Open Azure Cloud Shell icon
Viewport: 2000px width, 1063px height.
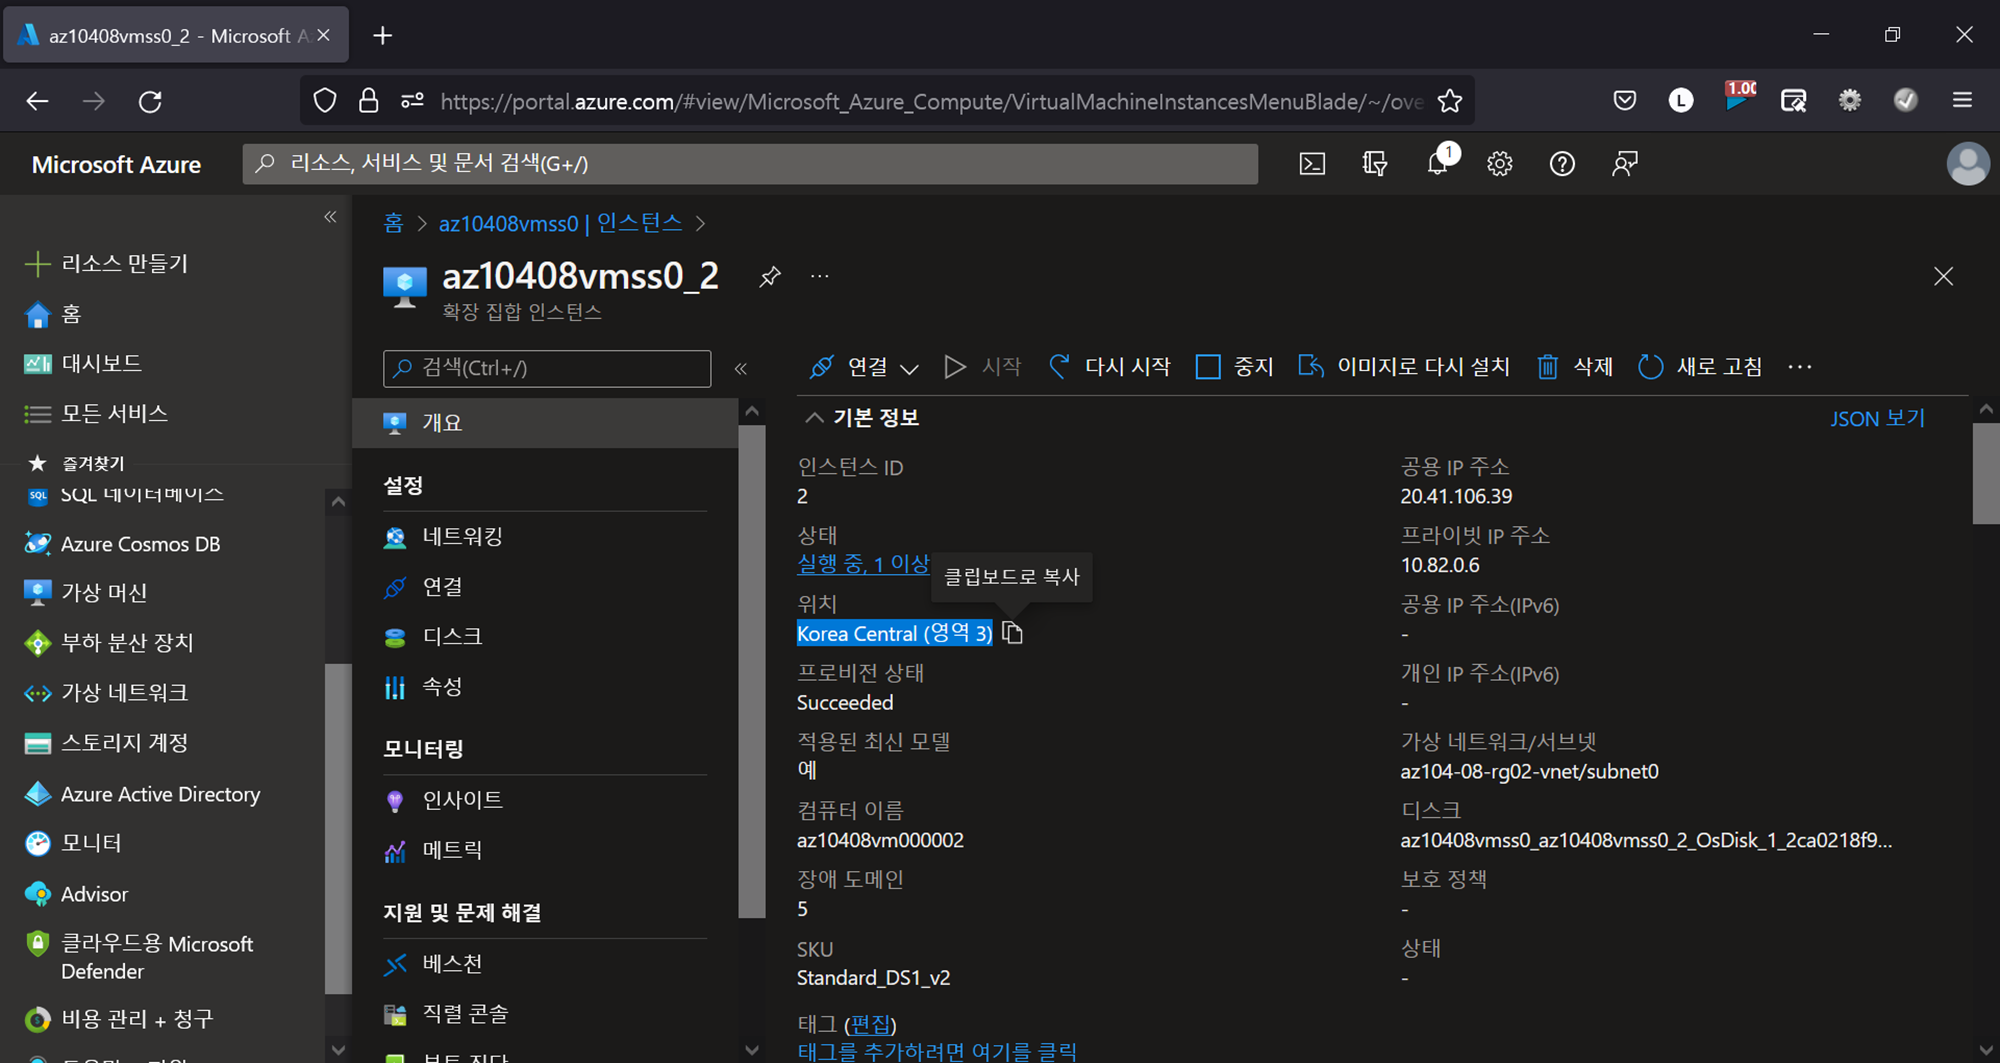click(1312, 164)
